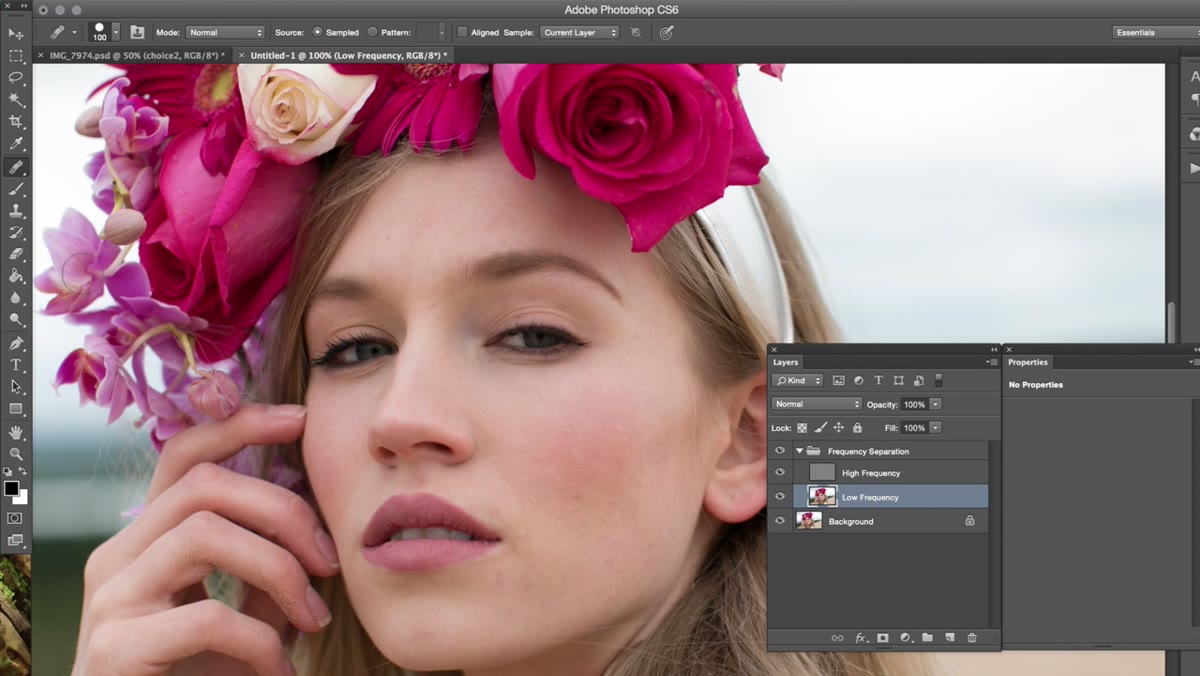
Task: Select the Move tool
Action: tap(16, 34)
